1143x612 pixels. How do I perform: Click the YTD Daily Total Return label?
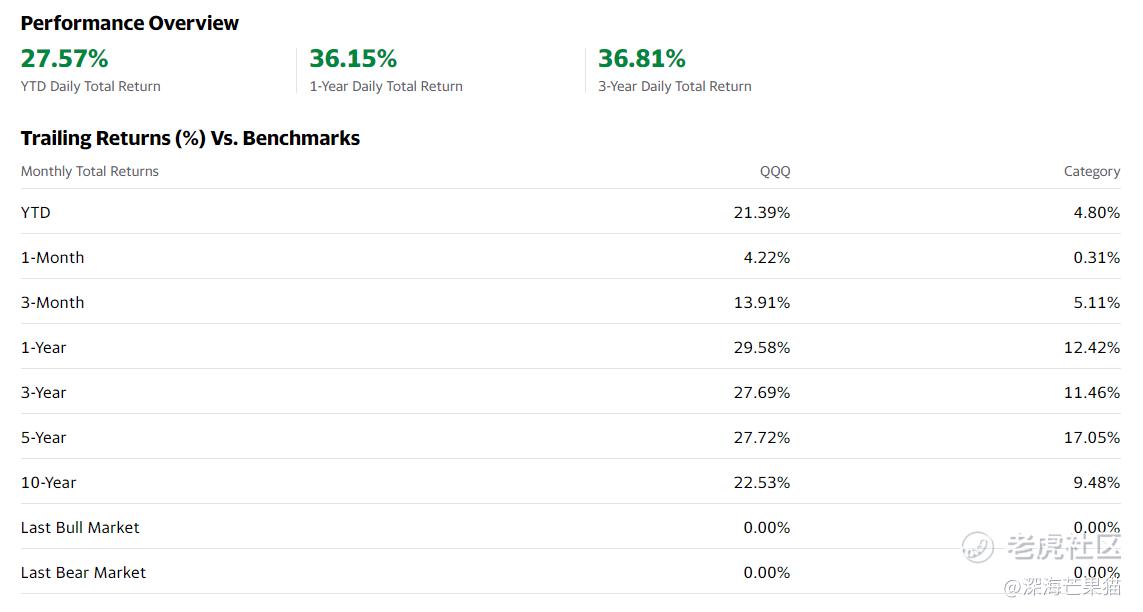point(90,86)
